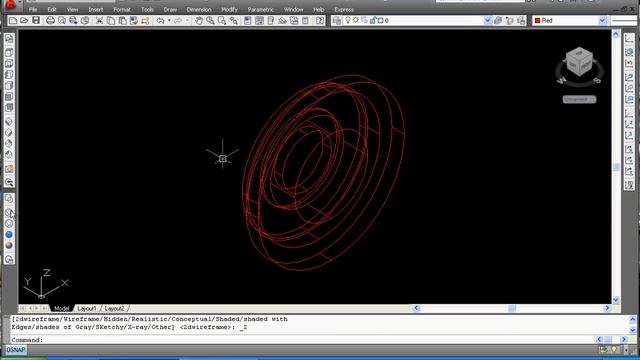
Task: Open the Parametric menu
Action: [260, 9]
